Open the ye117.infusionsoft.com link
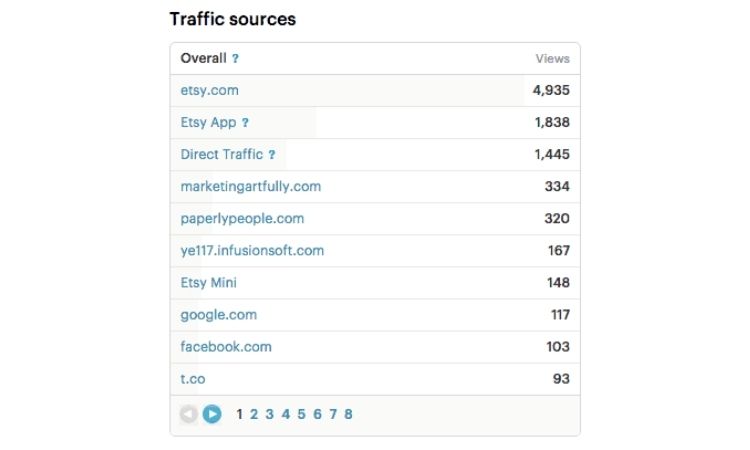This screenshot has height=450, width=750. click(252, 251)
